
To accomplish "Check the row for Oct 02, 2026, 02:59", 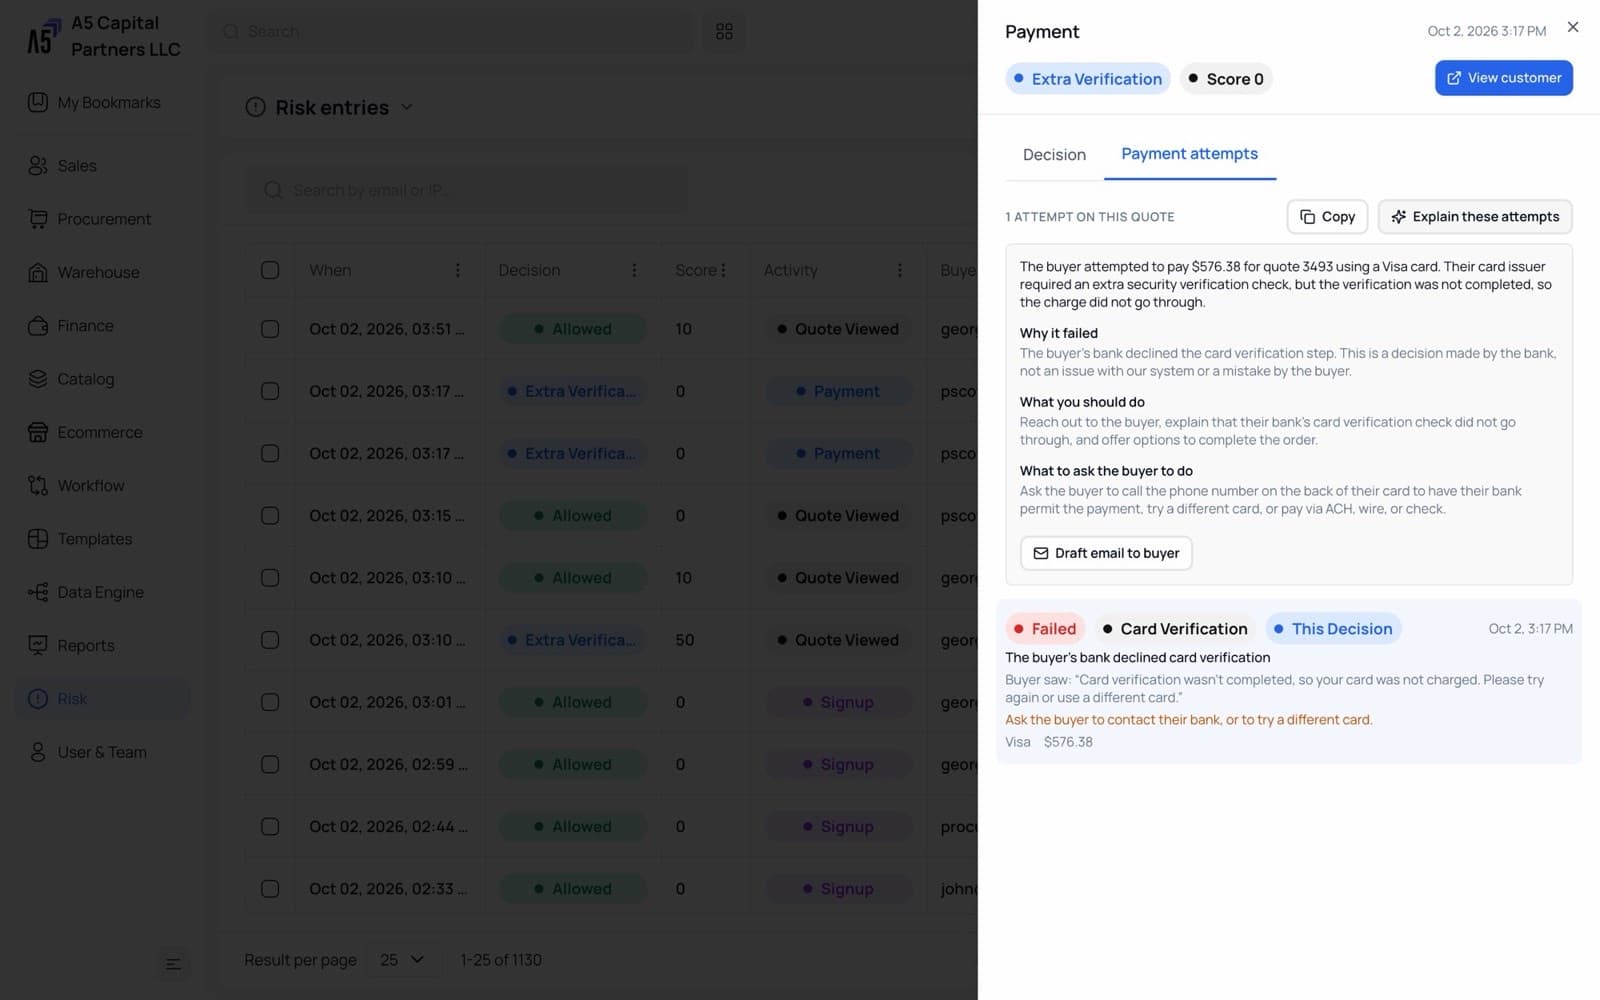I will tap(270, 765).
